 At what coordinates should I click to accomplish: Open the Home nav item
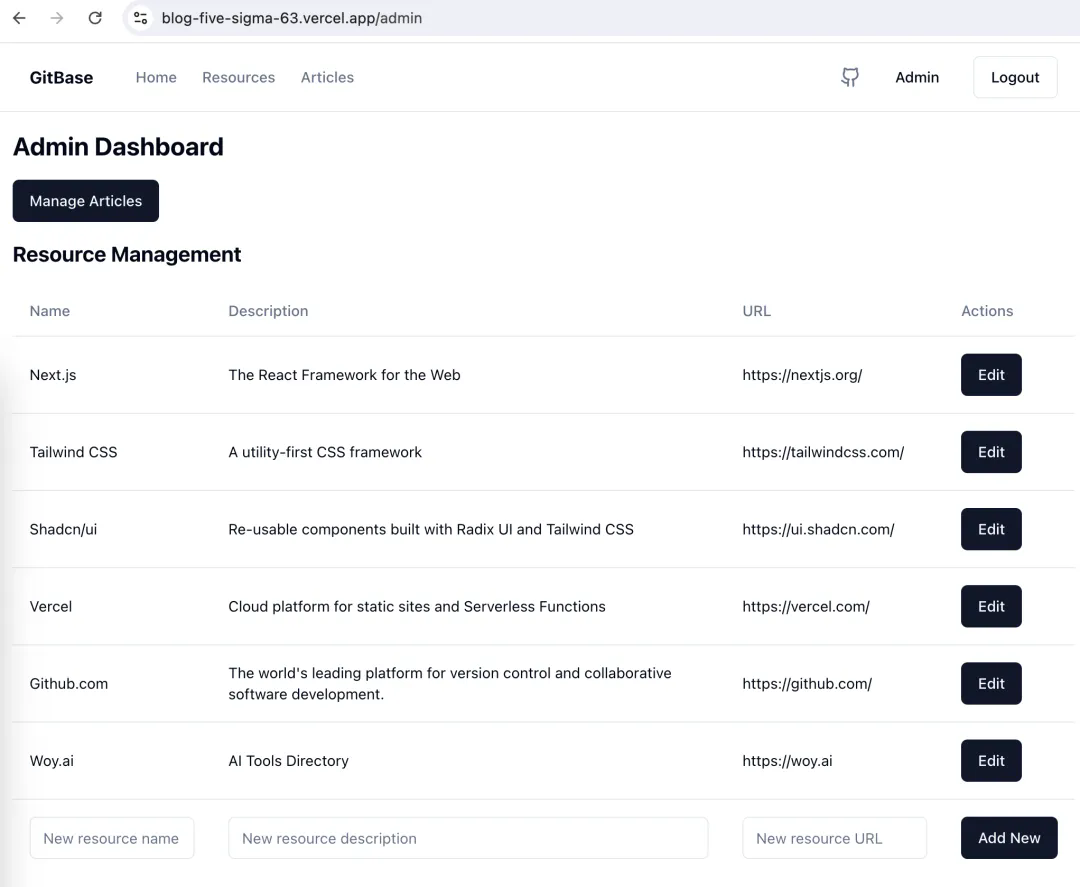click(x=156, y=77)
